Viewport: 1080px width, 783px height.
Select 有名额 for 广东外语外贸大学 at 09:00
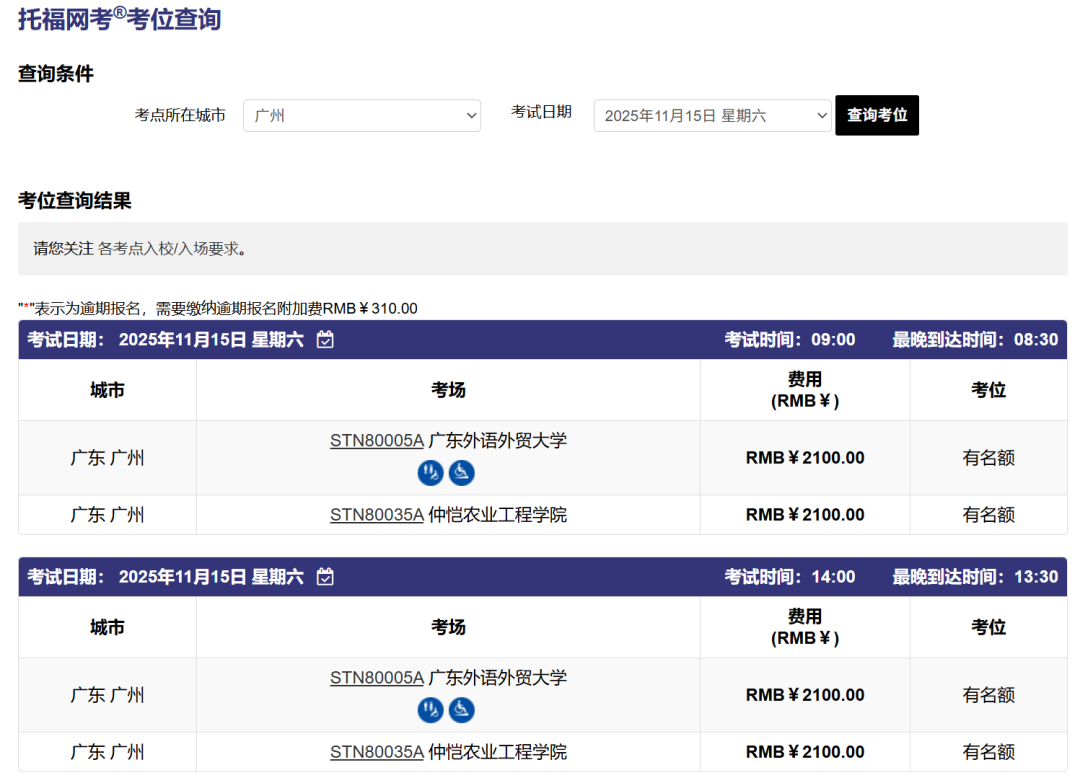click(988, 458)
